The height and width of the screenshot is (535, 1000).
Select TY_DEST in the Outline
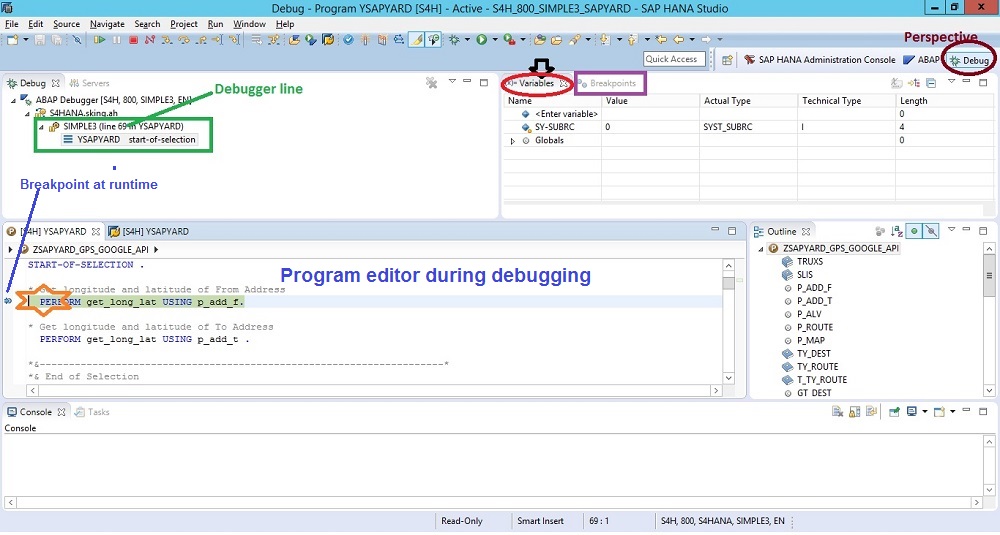click(813, 353)
